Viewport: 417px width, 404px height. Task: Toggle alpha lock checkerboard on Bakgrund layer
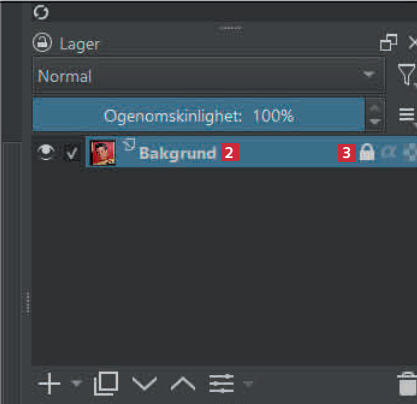pyautogui.click(x=410, y=153)
